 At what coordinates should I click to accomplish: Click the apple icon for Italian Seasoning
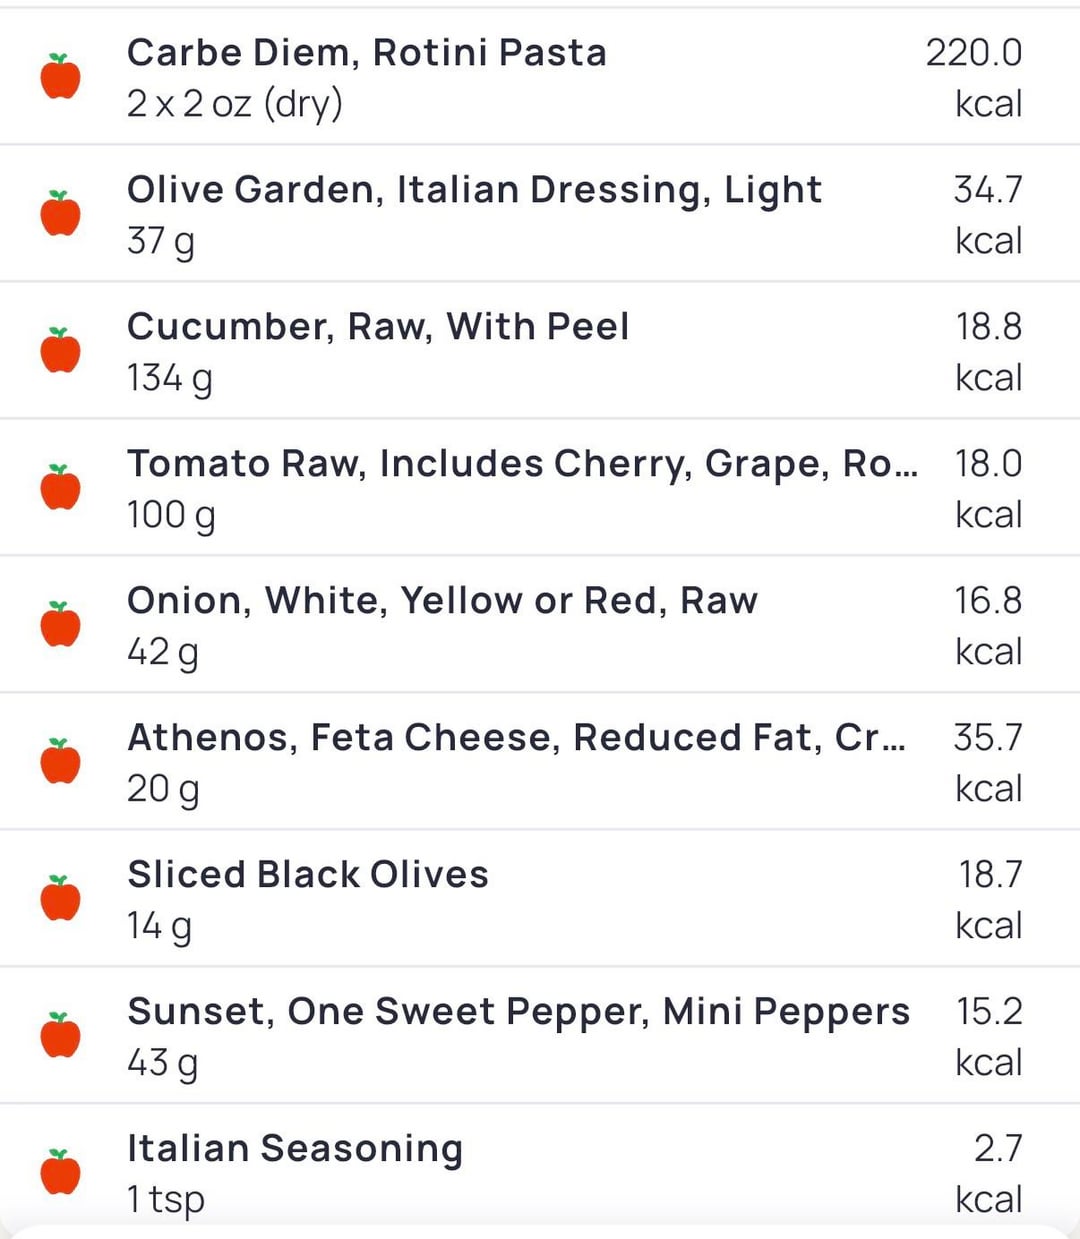coord(60,1173)
